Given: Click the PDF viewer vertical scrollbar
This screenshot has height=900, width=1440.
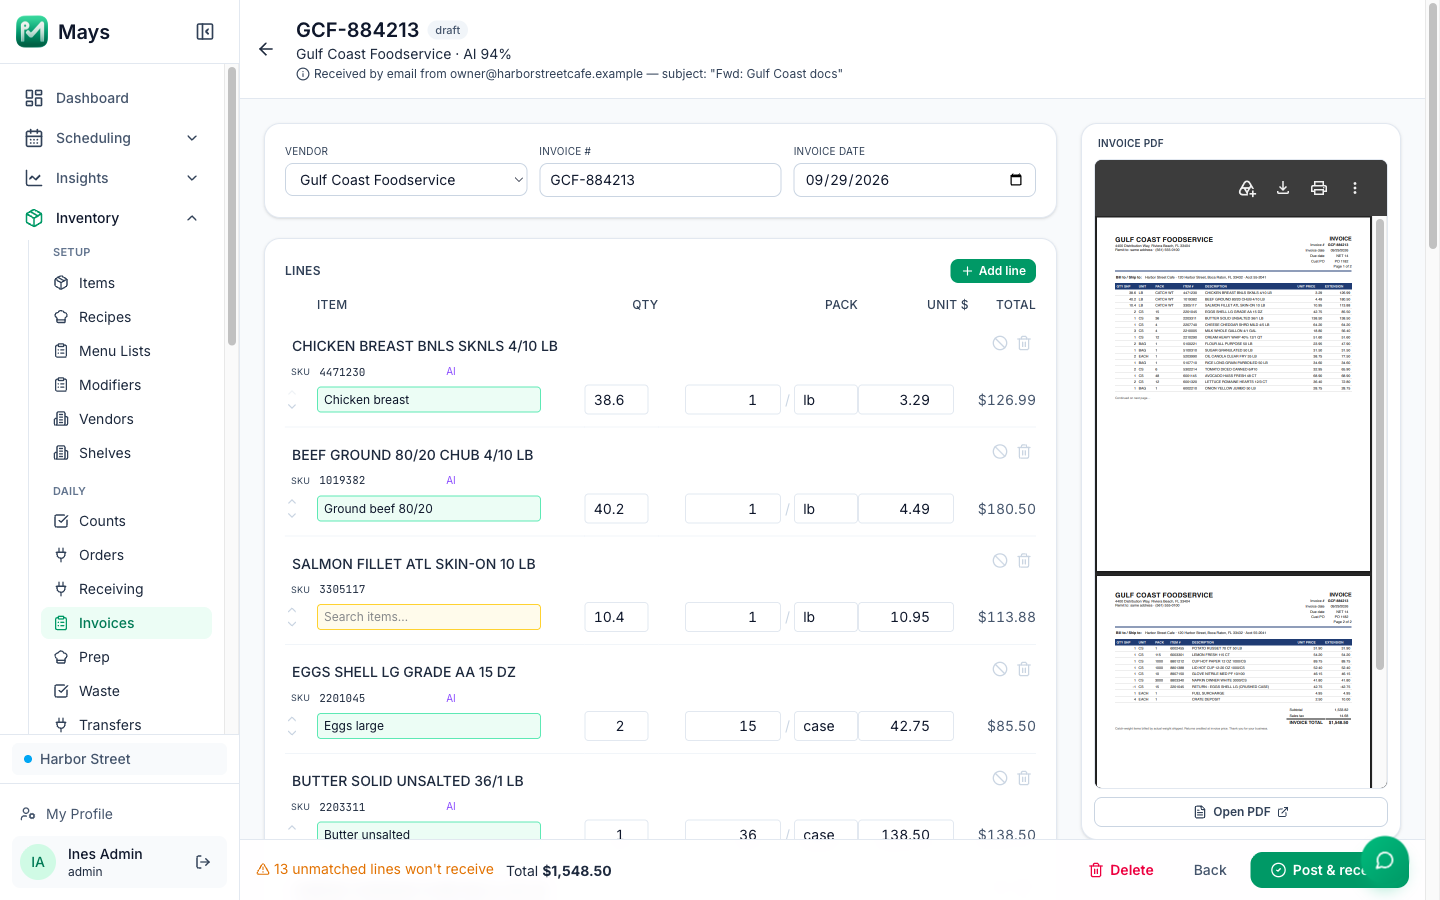Looking at the screenshot, I should pyautogui.click(x=1381, y=444).
